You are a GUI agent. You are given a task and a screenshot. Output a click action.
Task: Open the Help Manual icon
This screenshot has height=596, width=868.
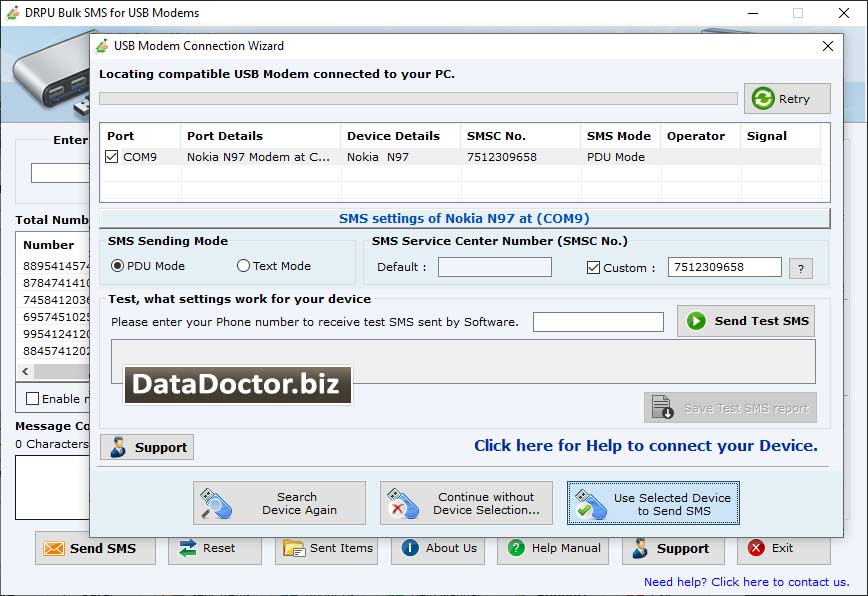tap(516, 547)
